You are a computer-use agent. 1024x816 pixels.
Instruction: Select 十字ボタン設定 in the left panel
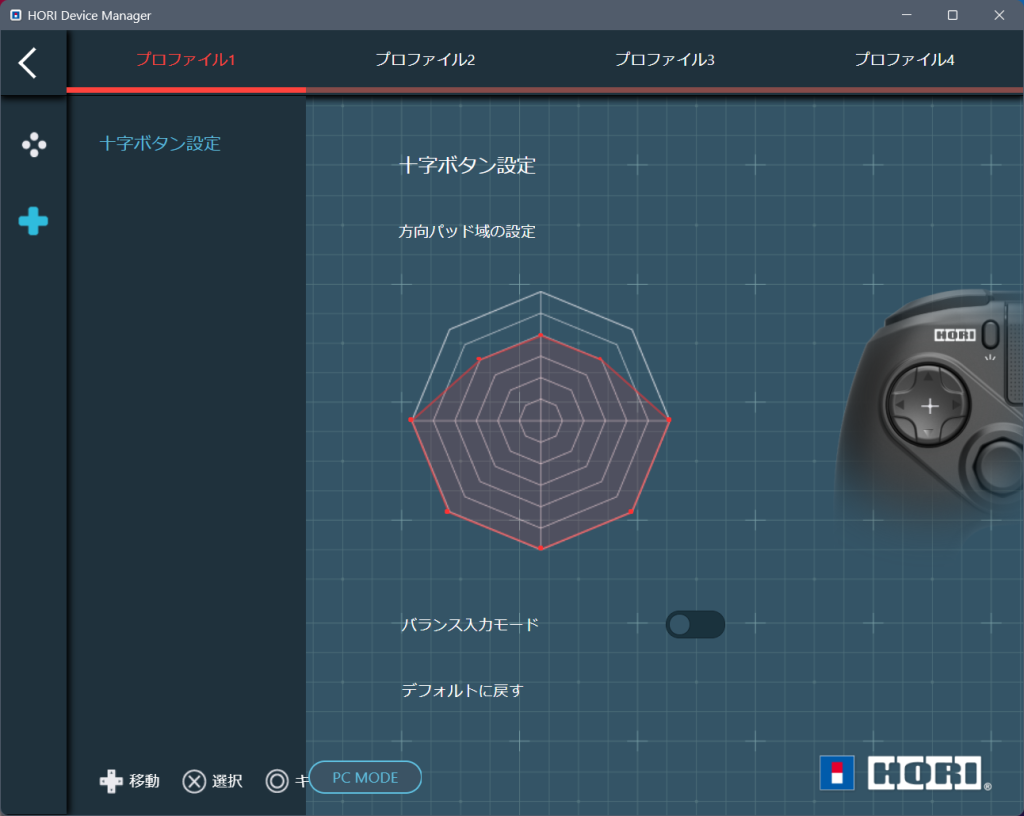[x=160, y=143]
